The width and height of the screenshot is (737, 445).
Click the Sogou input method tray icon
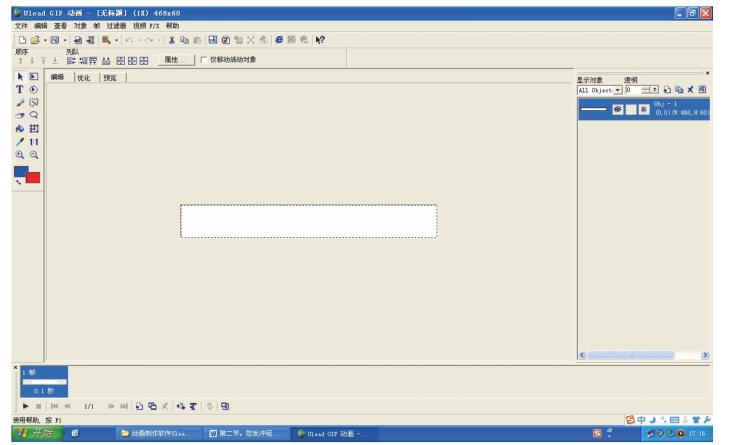point(597,433)
